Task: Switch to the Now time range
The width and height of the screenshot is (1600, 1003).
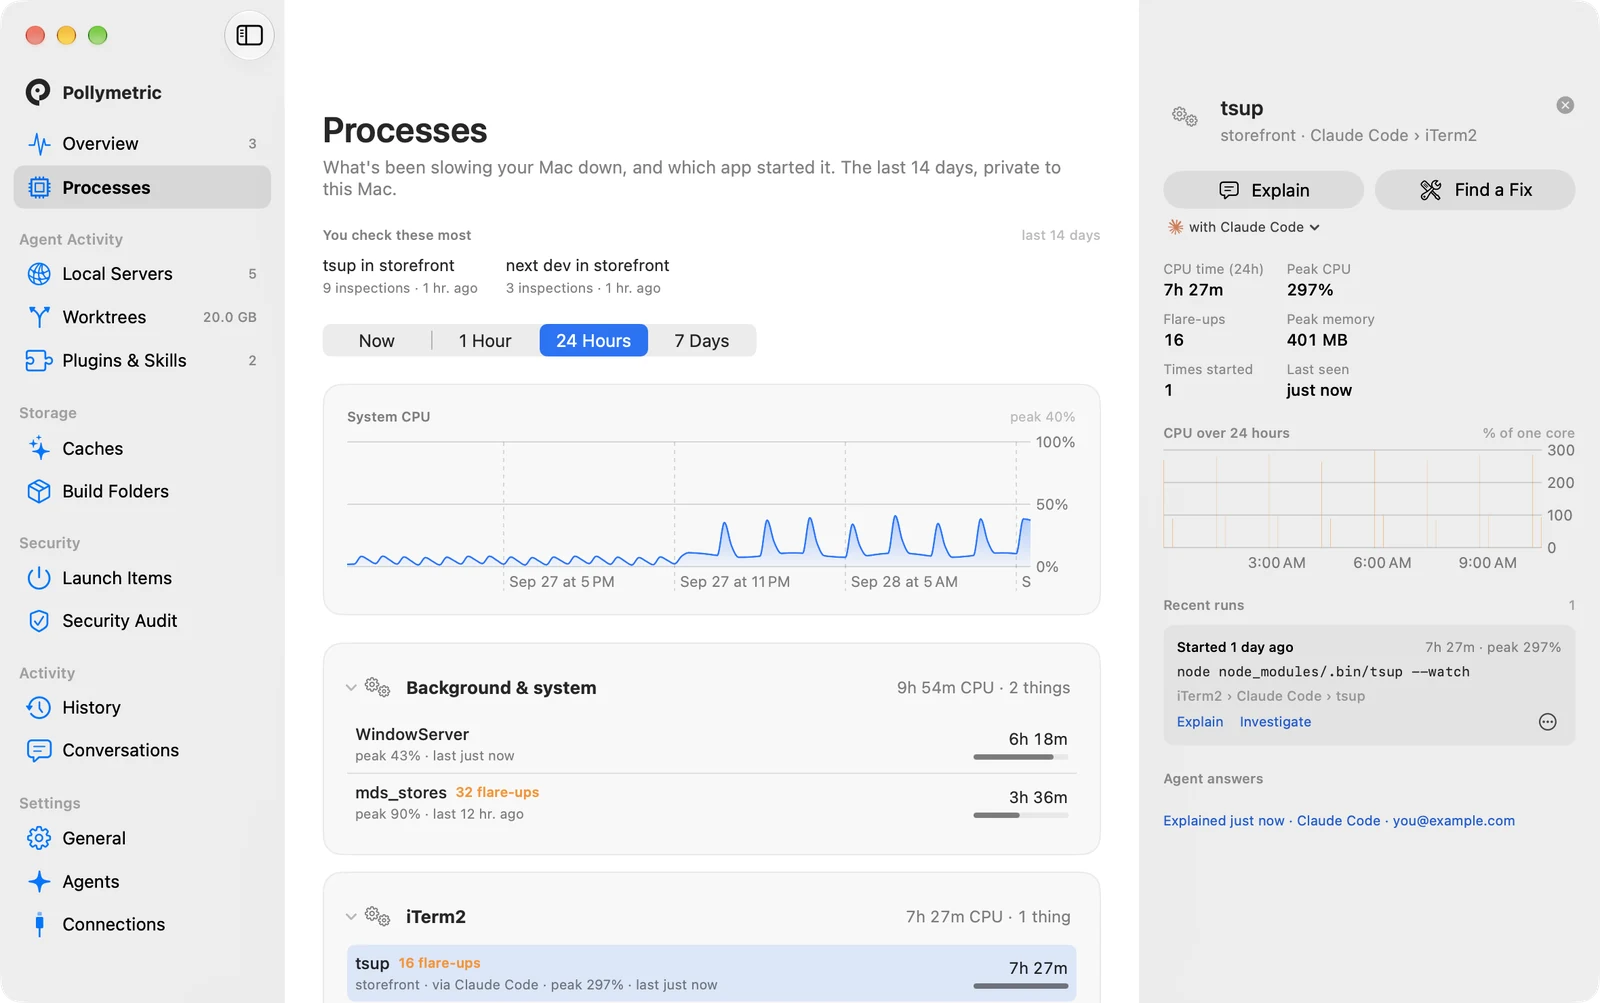Action: pyautogui.click(x=377, y=341)
